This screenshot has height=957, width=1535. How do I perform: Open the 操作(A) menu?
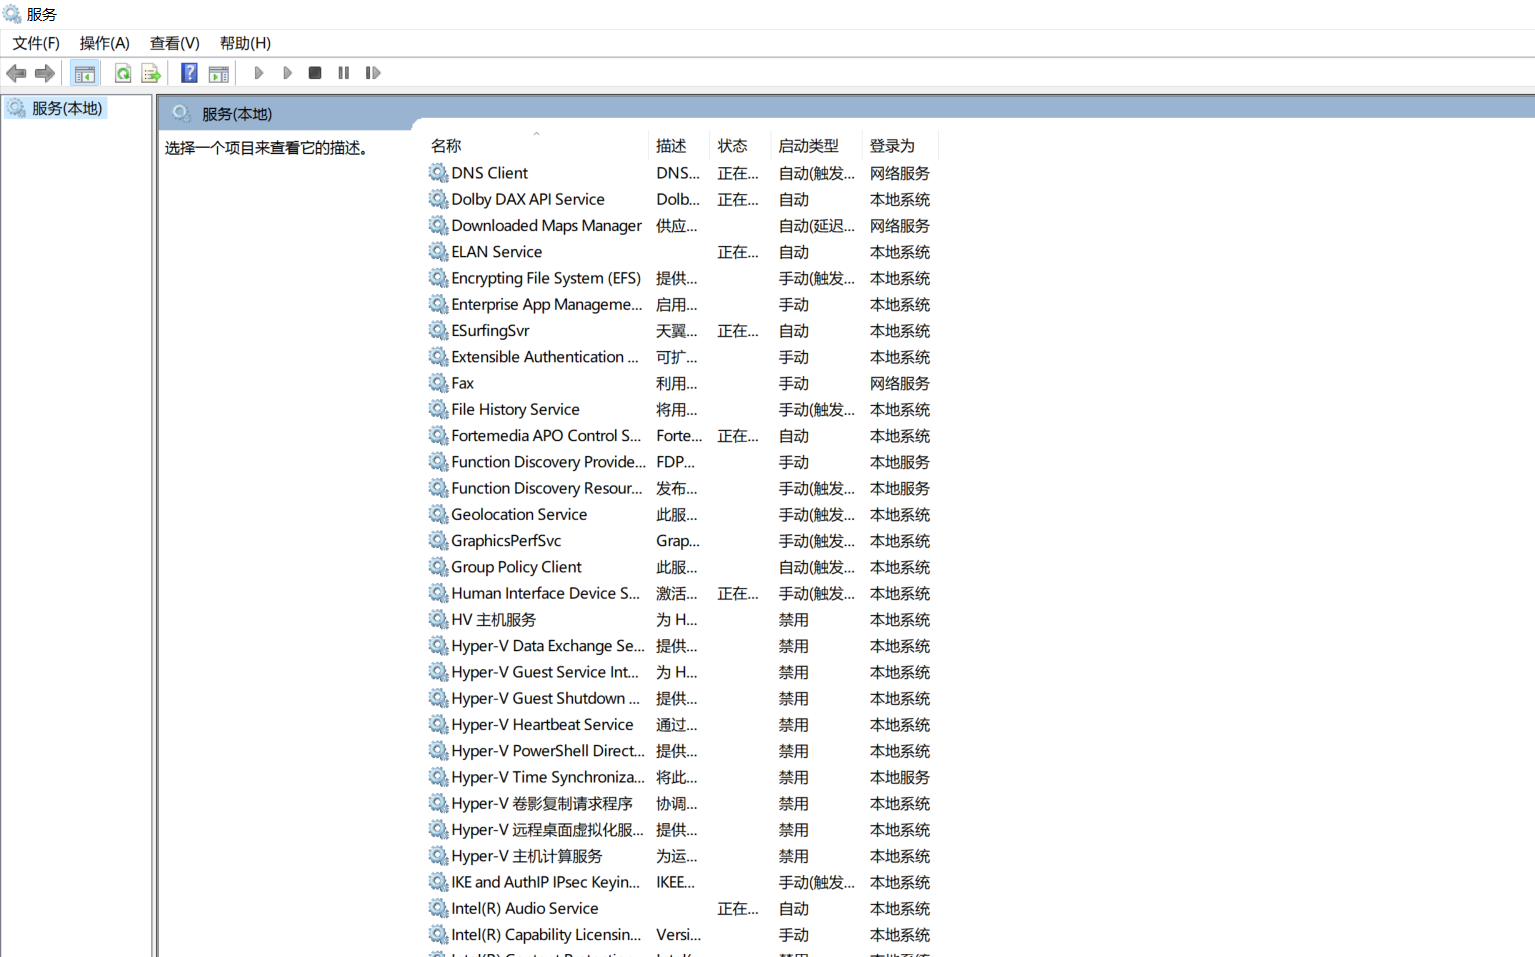tap(104, 43)
